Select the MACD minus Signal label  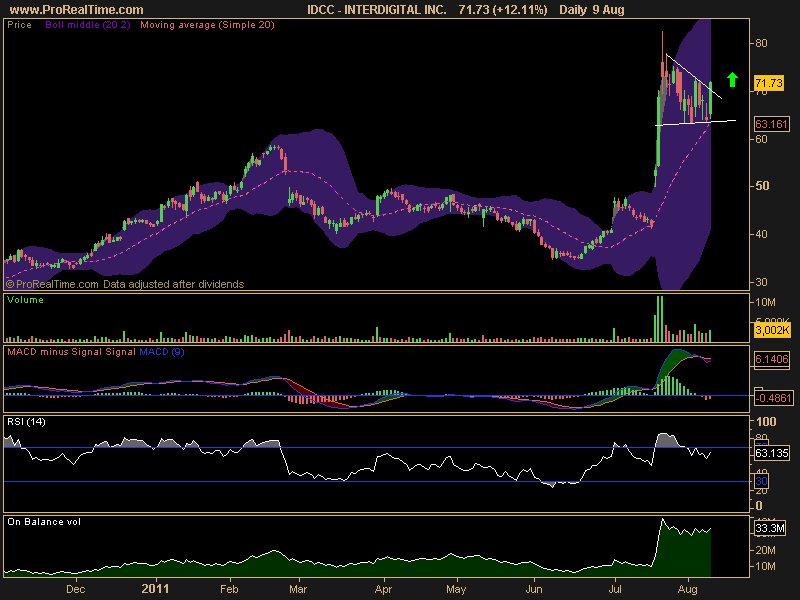click(55, 352)
